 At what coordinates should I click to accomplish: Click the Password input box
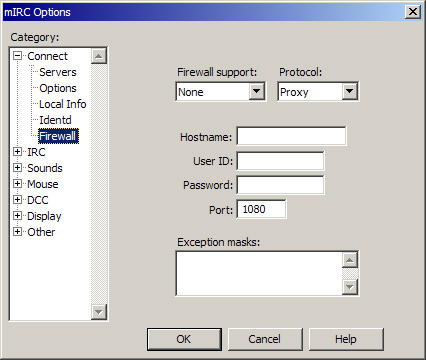click(280, 185)
